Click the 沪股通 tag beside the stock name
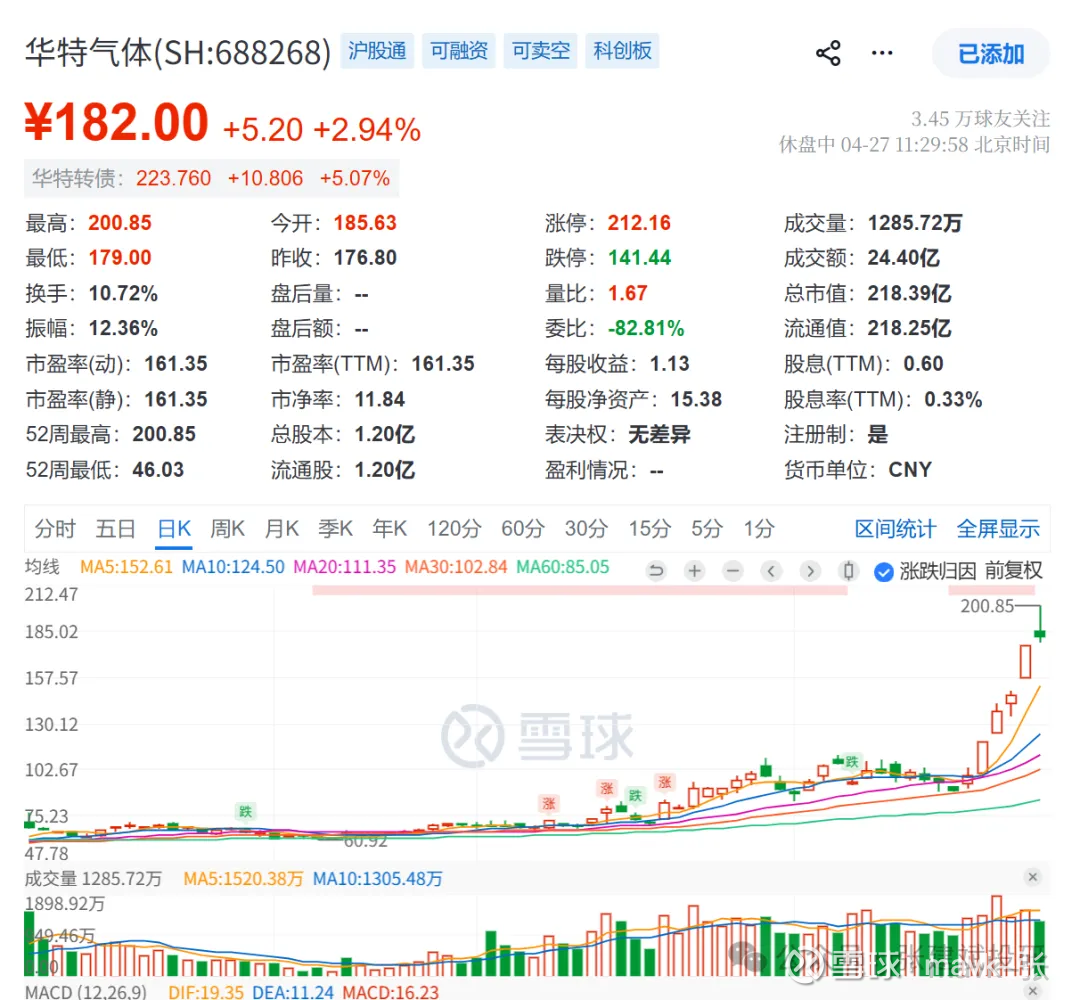Image resolution: width=1080 pixels, height=1000 pixels. pos(377,51)
